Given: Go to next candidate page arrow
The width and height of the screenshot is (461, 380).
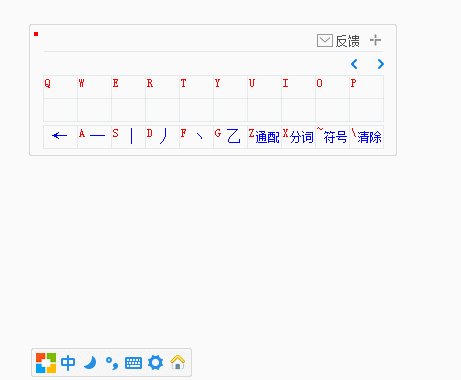Looking at the screenshot, I should tap(380, 64).
